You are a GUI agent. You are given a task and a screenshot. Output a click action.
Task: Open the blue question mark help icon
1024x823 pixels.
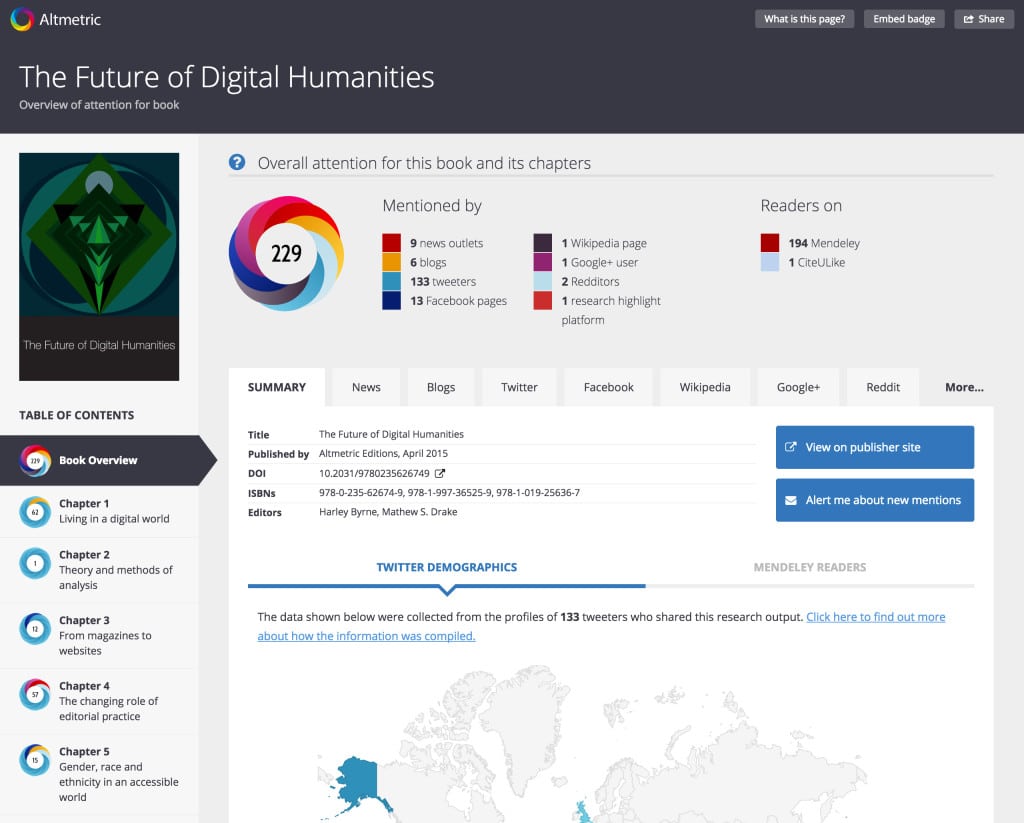[x=237, y=162]
